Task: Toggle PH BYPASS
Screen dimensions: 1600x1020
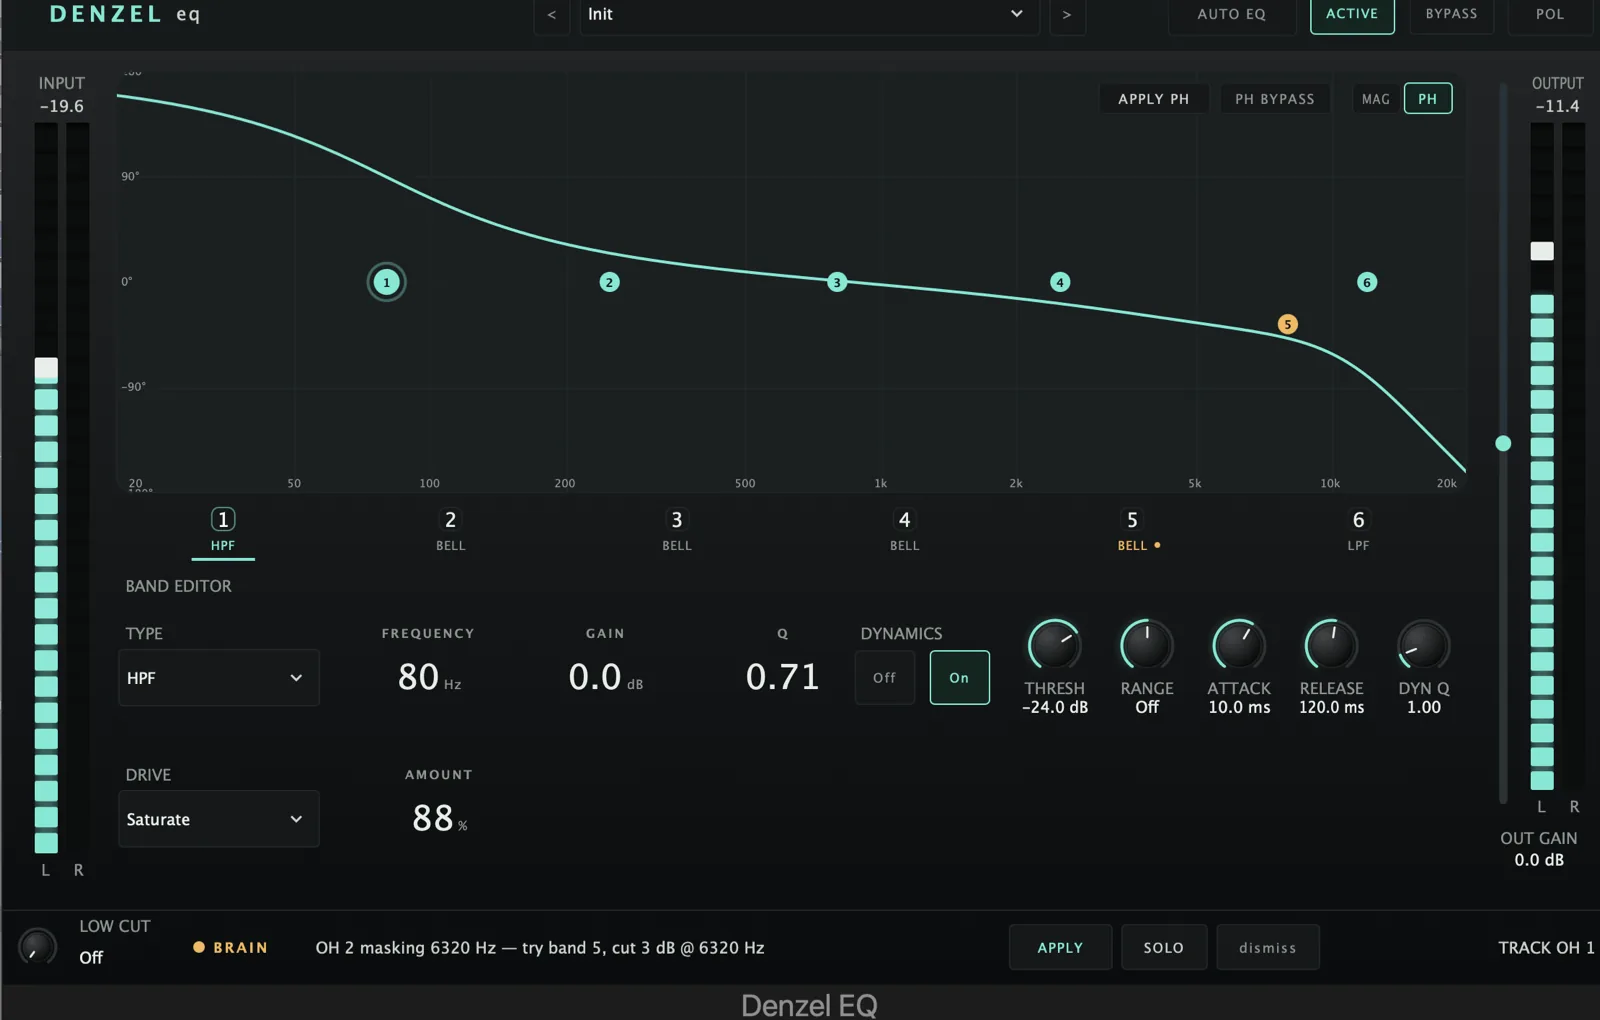Action: click(x=1275, y=99)
